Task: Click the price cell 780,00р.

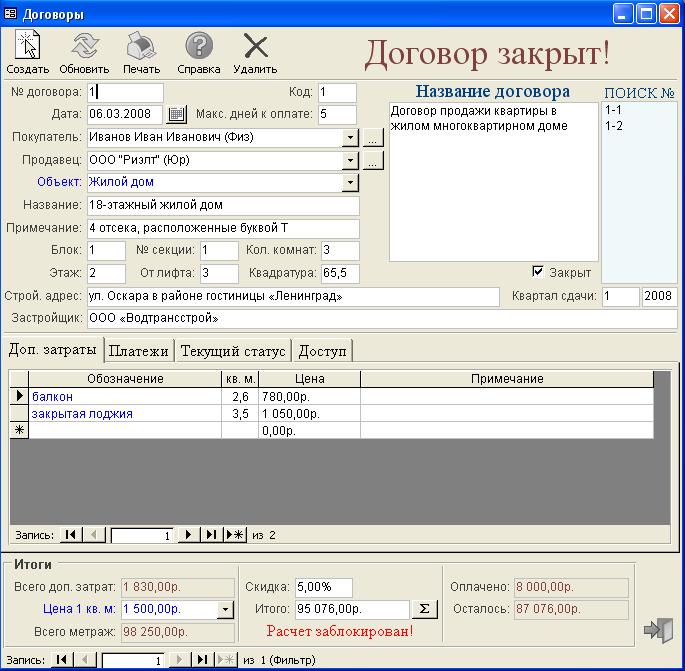Action: (309, 396)
